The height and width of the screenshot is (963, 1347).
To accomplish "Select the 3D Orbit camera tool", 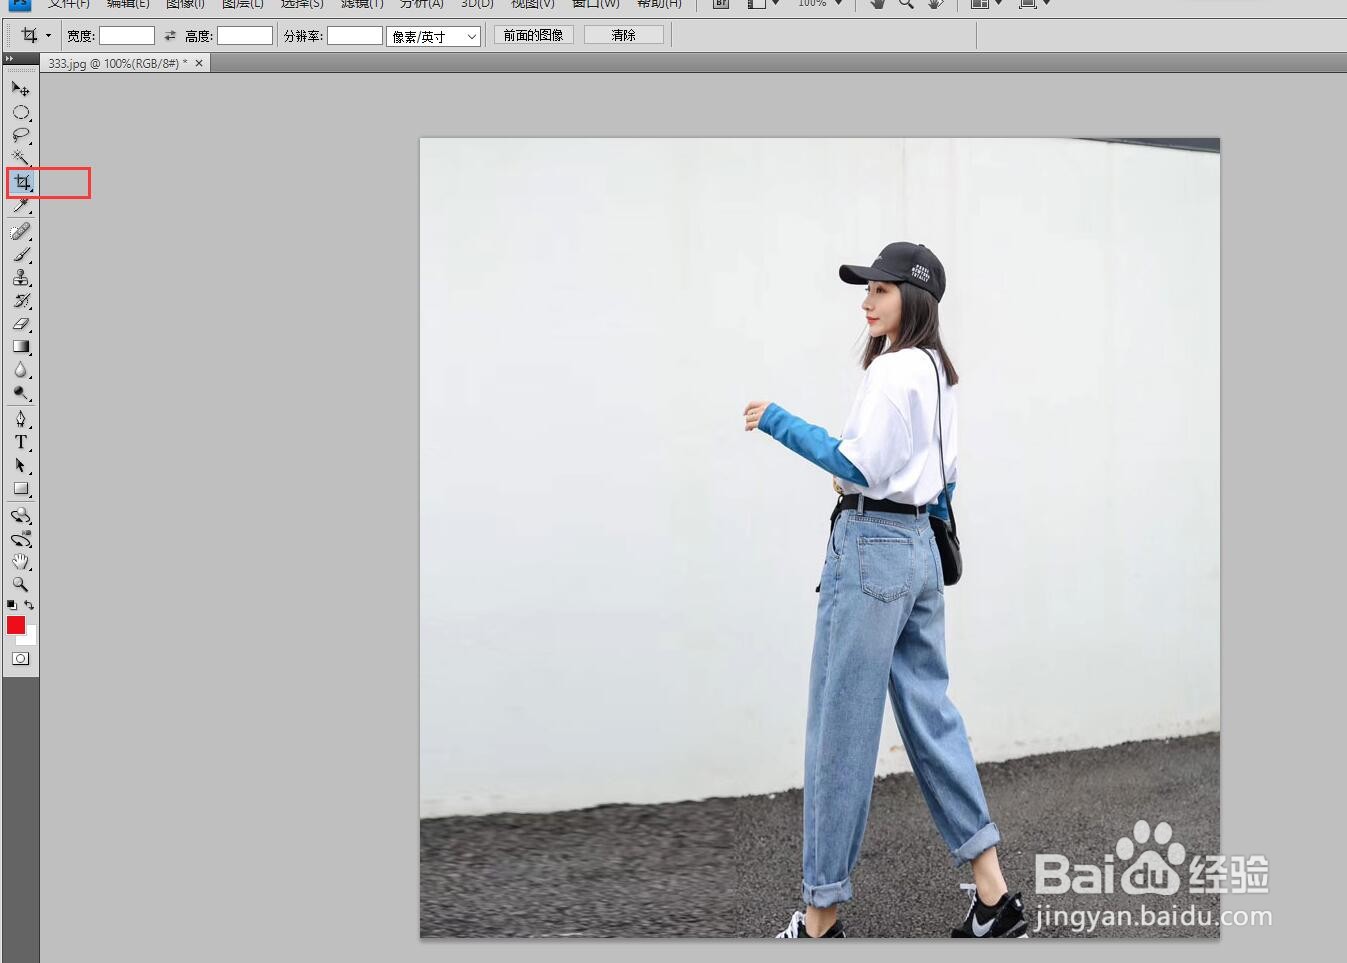I will pos(20,538).
